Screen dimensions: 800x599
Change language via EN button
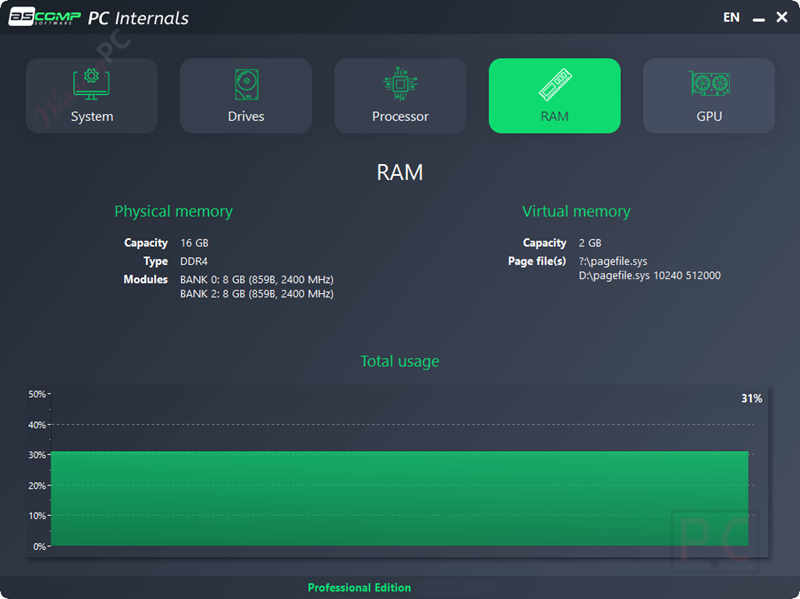731,17
